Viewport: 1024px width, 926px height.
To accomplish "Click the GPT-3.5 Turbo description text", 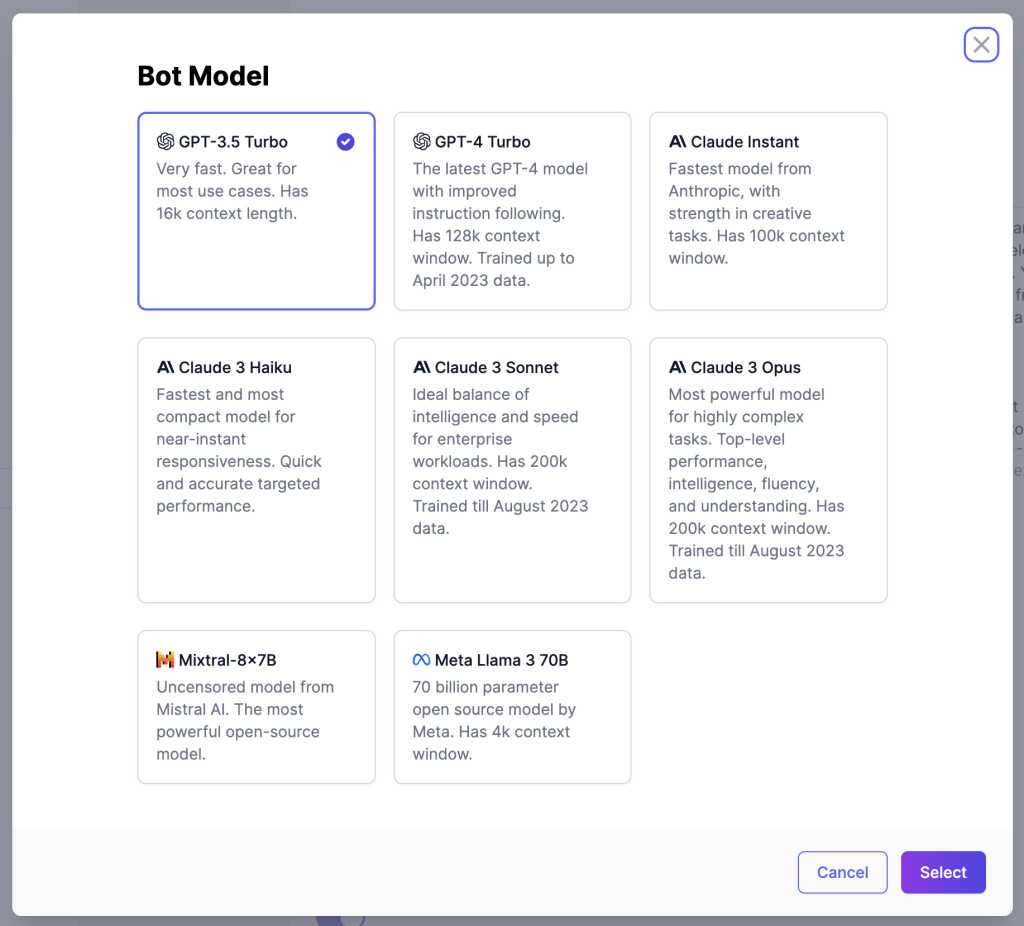I will point(232,191).
